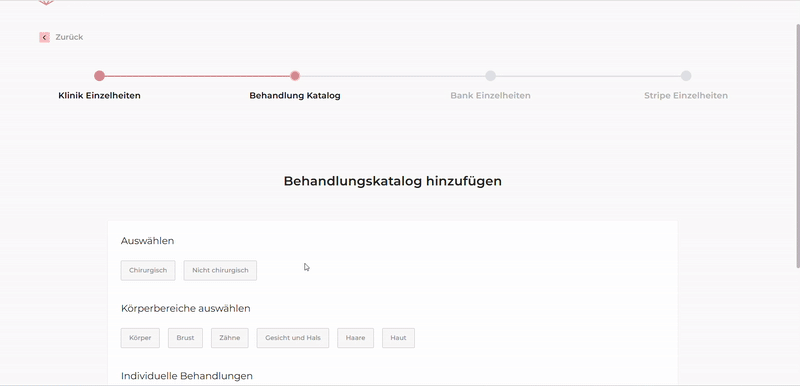
Task: Go back via the Zurück link
Action: pyautogui.click(x=69, y=37)
